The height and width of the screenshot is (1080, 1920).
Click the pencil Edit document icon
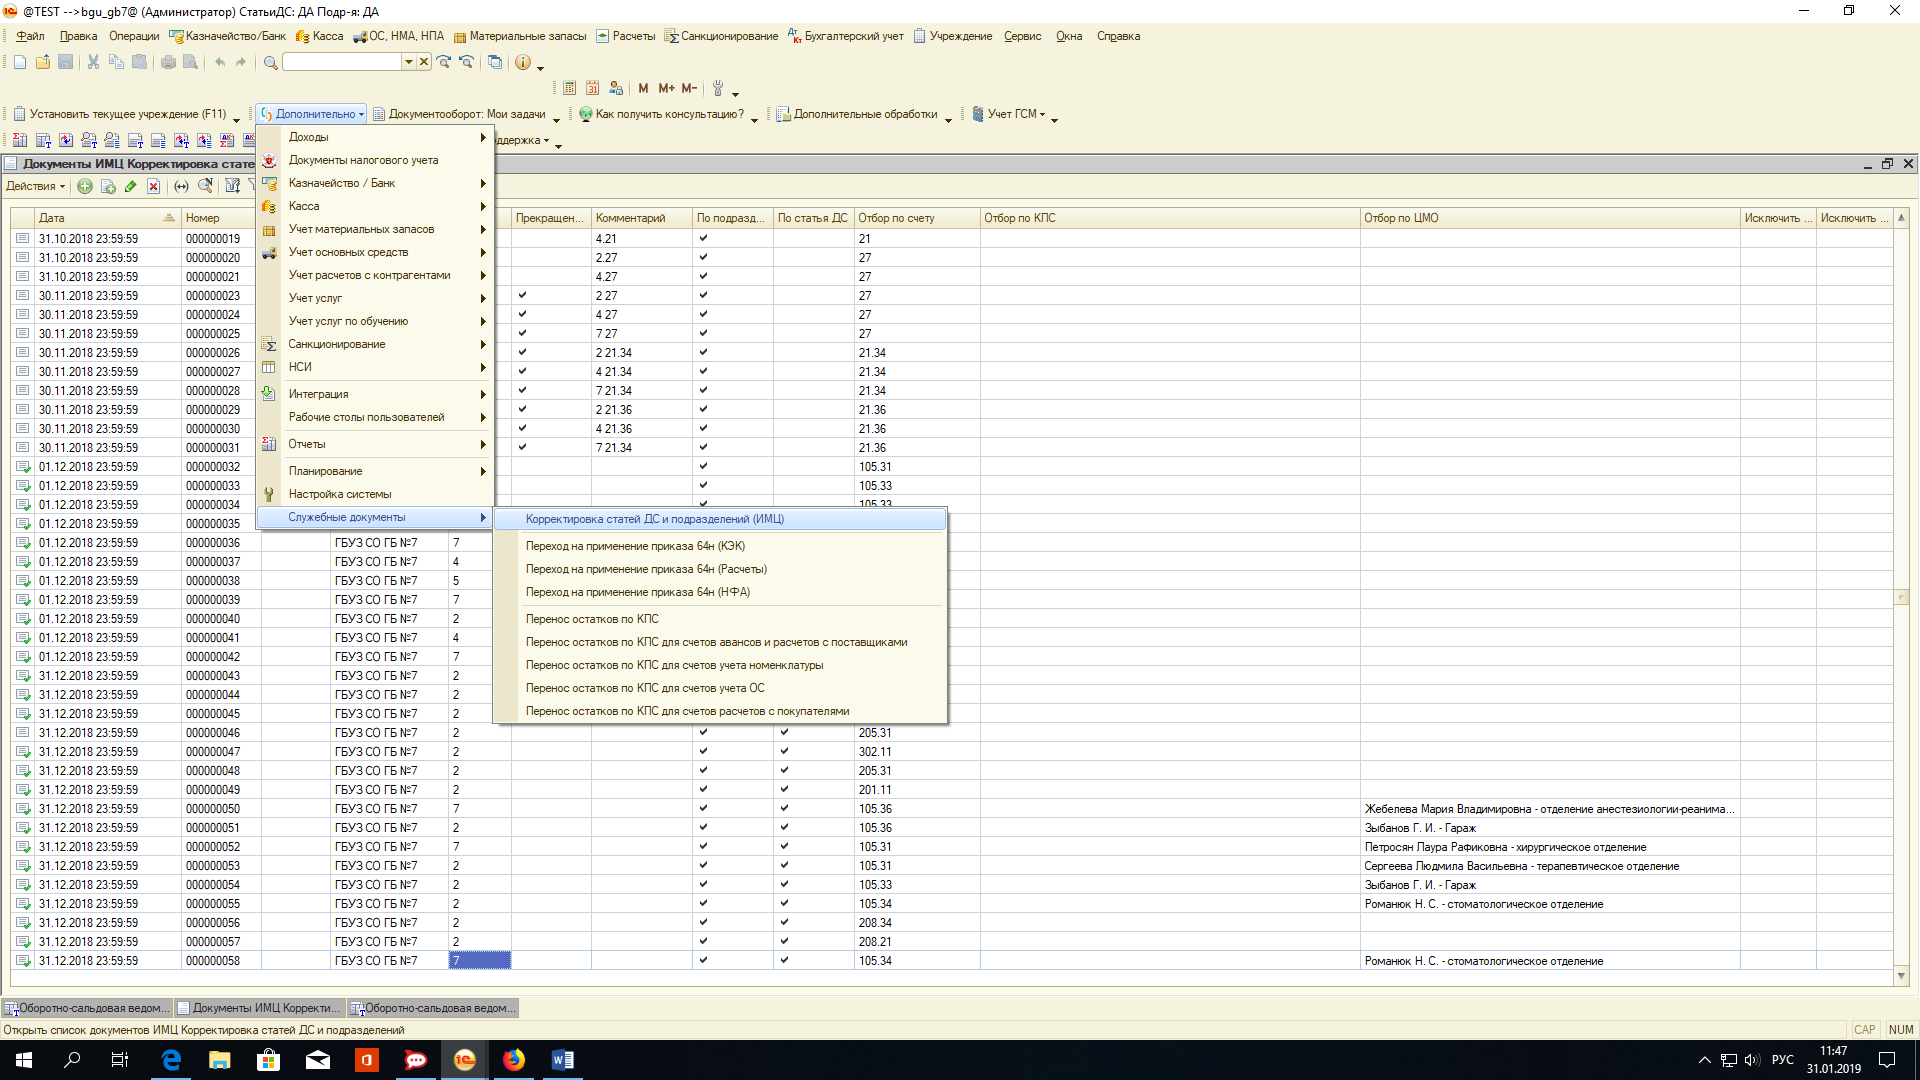click(131, 186)
